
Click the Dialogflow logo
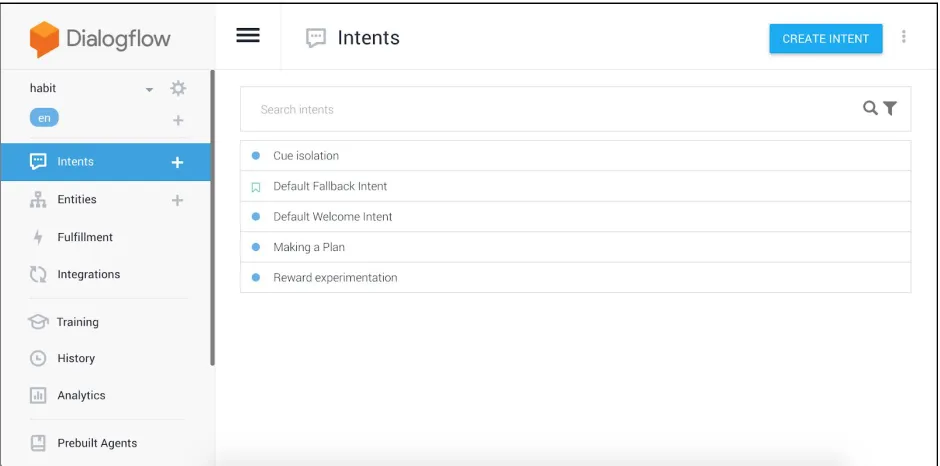pos(100,39)
